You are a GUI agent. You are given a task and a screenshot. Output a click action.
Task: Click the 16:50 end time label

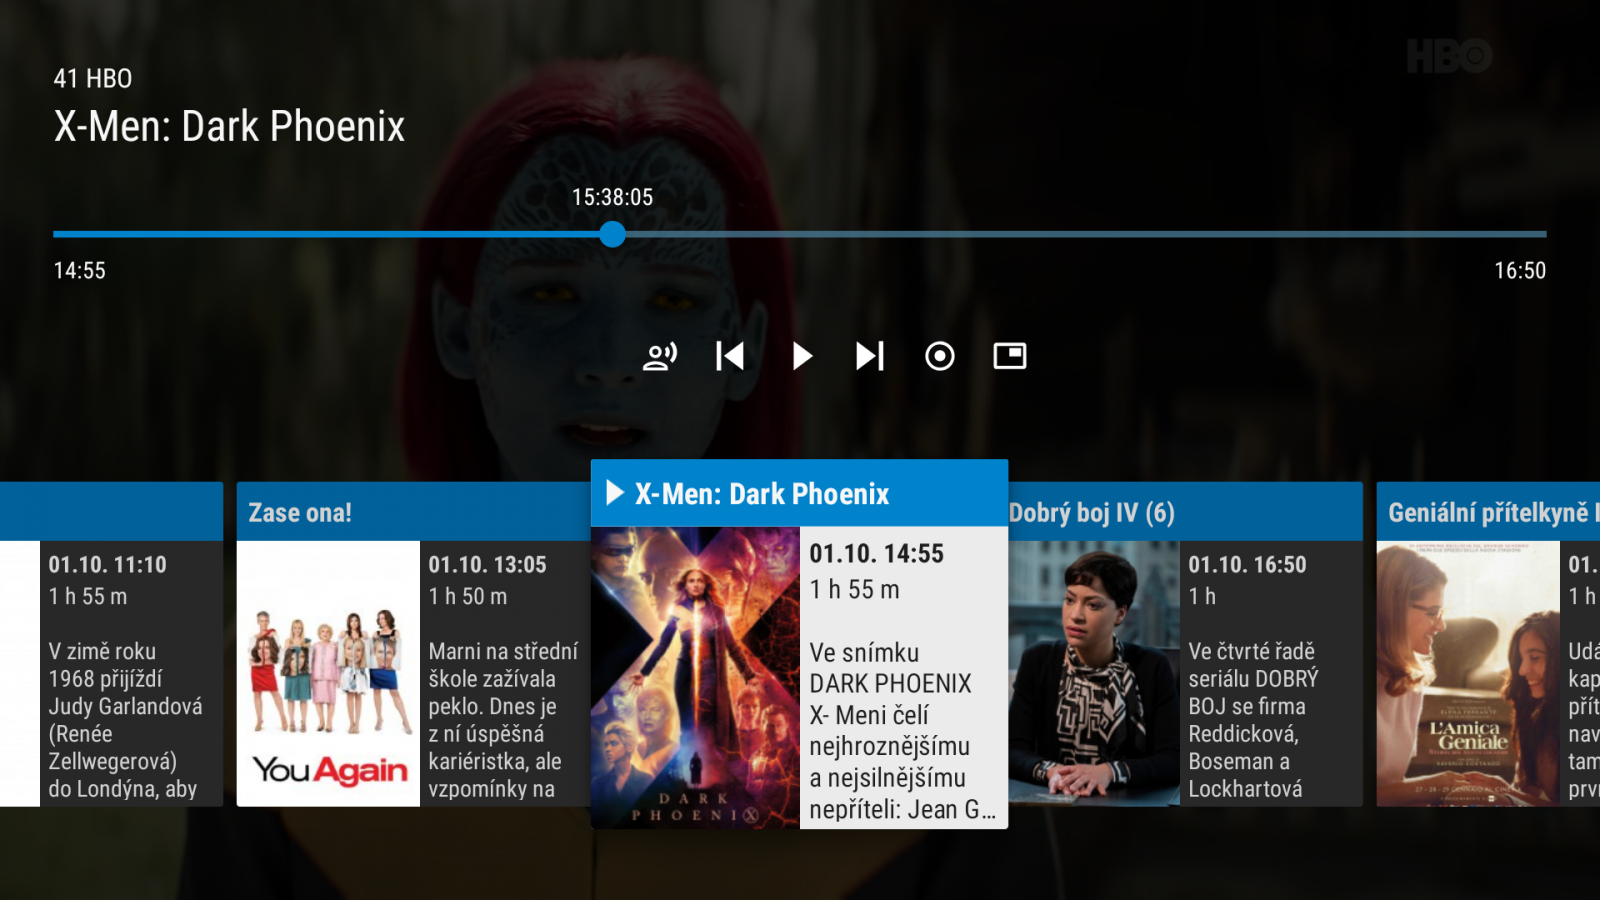pos(1520,271)
